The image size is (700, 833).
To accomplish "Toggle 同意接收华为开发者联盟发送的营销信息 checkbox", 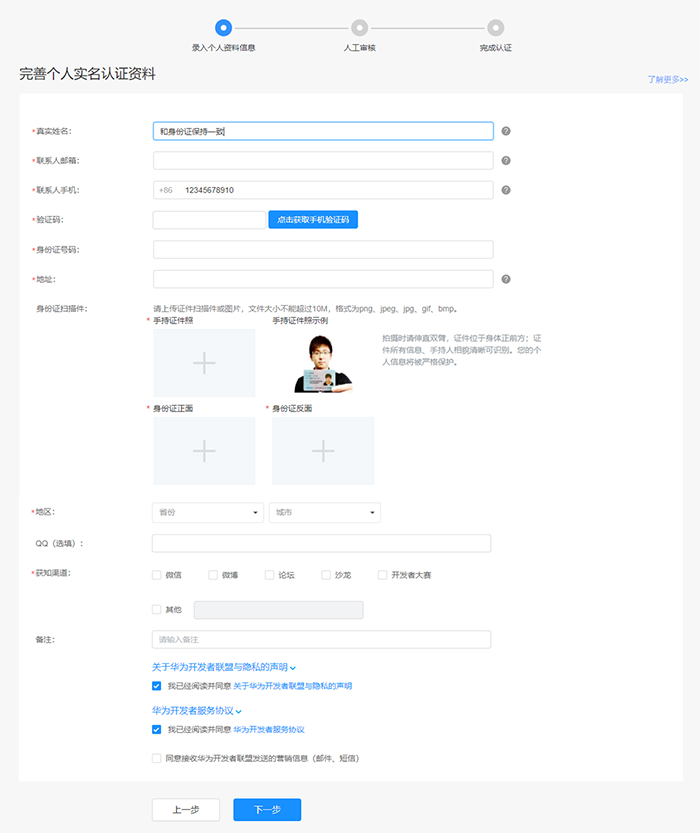I will [156, 759].
